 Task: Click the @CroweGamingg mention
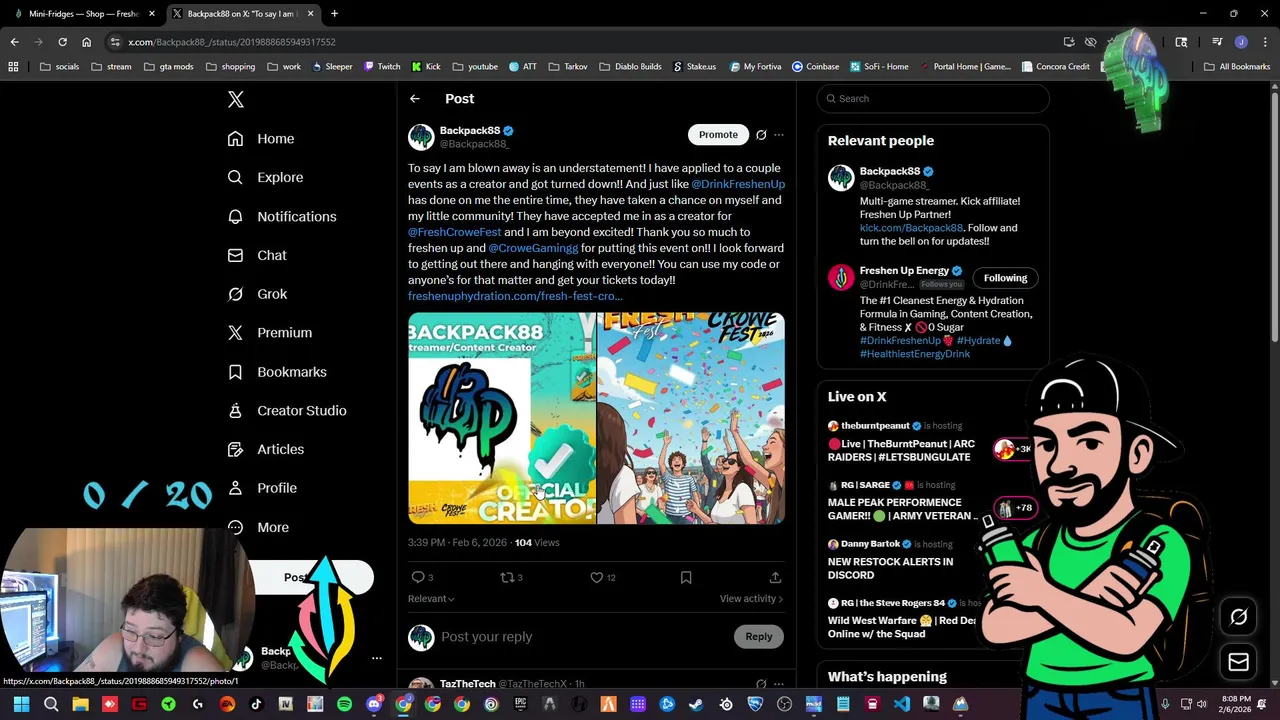533,248
